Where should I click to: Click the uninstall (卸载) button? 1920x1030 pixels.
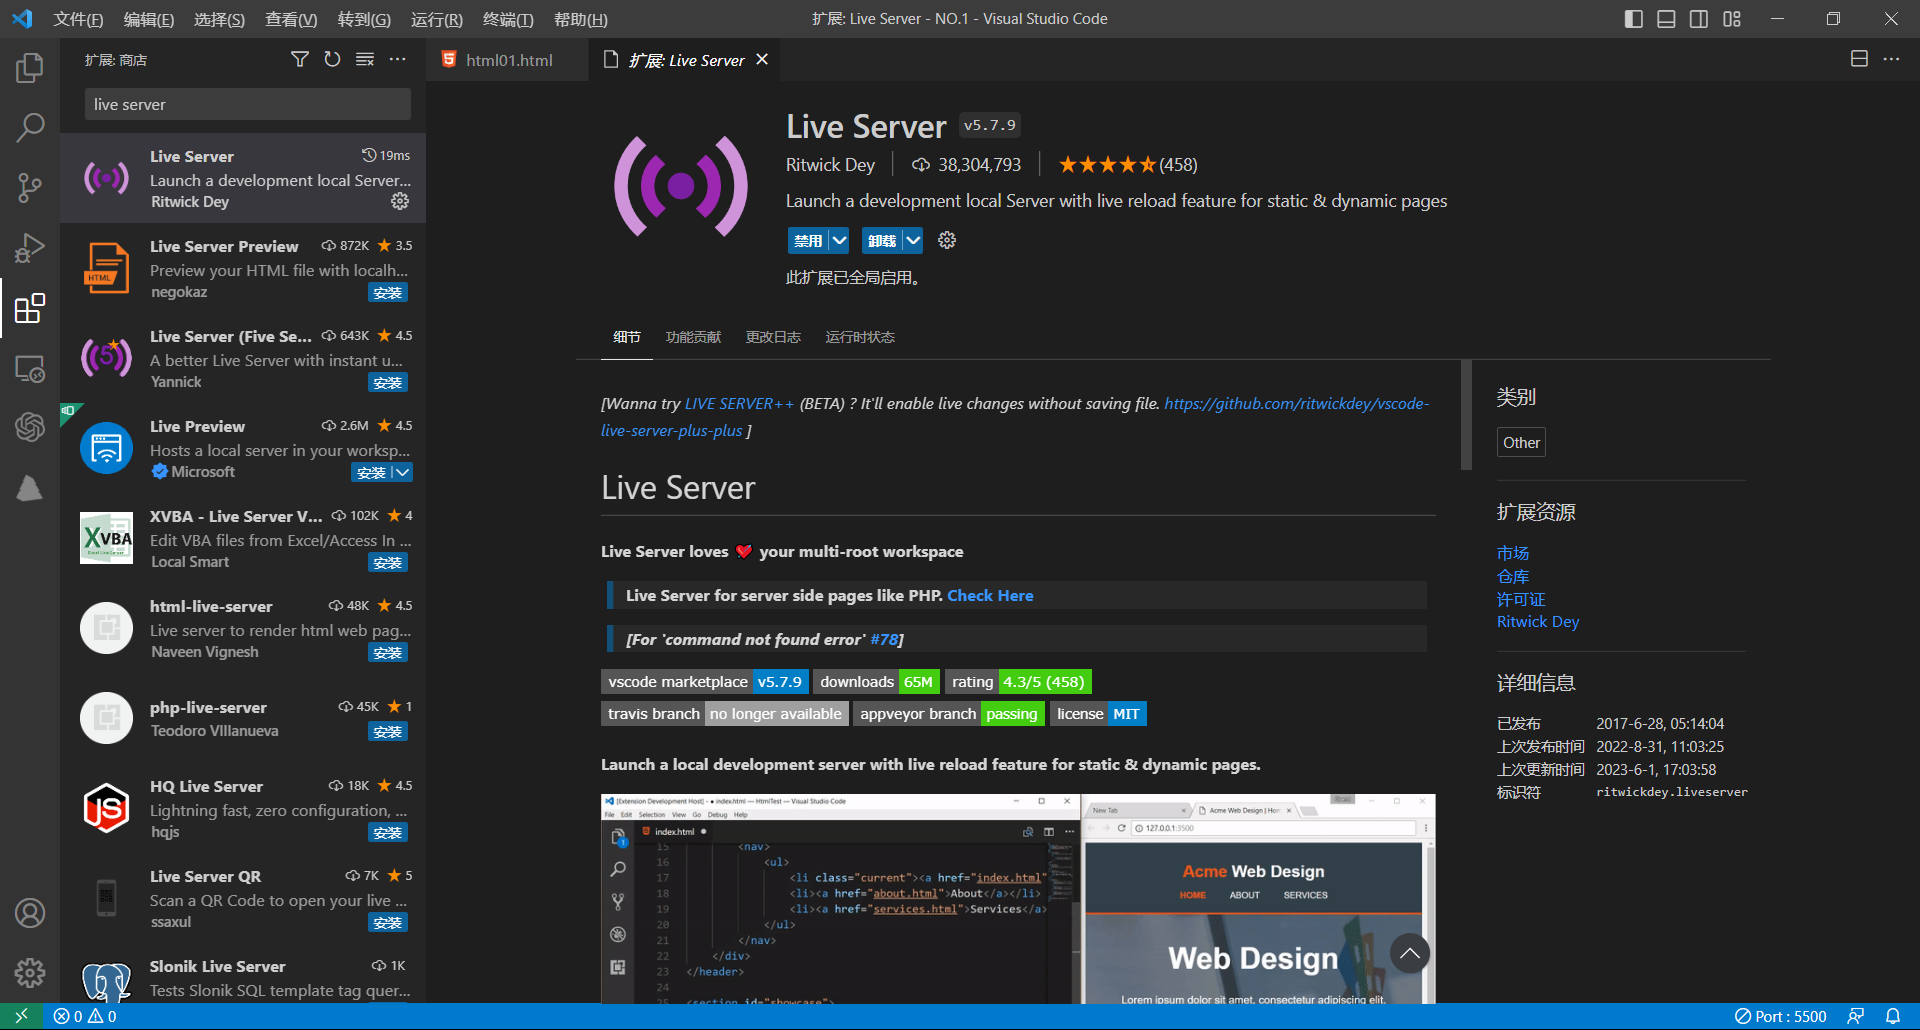coord(882,240)
